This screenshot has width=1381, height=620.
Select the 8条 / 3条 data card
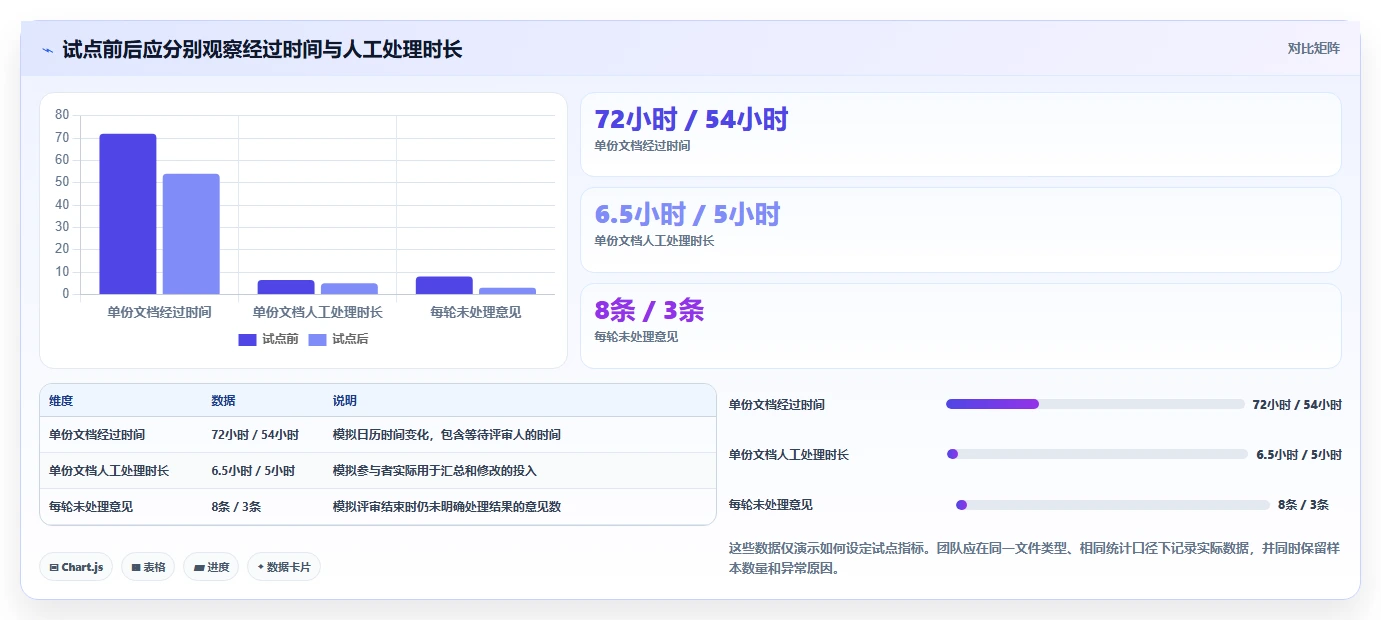[x=960, y=326]
